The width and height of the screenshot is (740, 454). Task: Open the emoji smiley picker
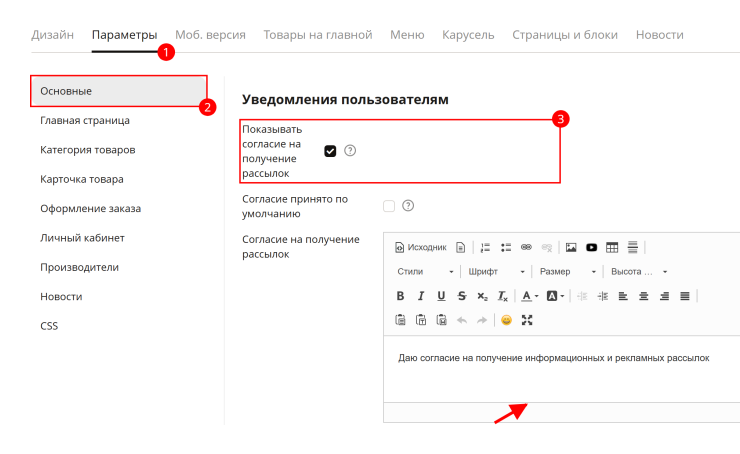[506, 320]
